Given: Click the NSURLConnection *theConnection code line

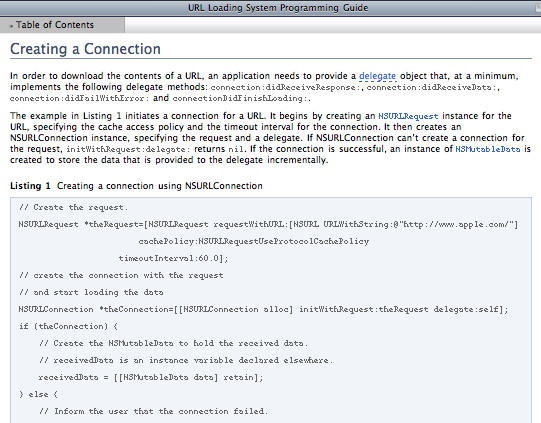Looking at the screenshot, I should (x=264, y=309).
